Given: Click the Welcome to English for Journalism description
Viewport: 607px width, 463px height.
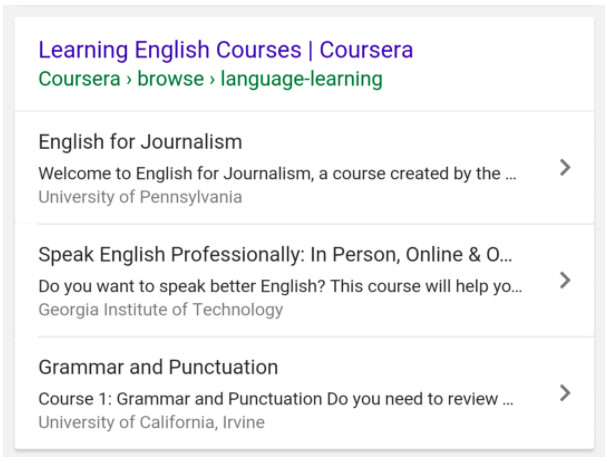Looking at the screenshot, I should 277,173.
